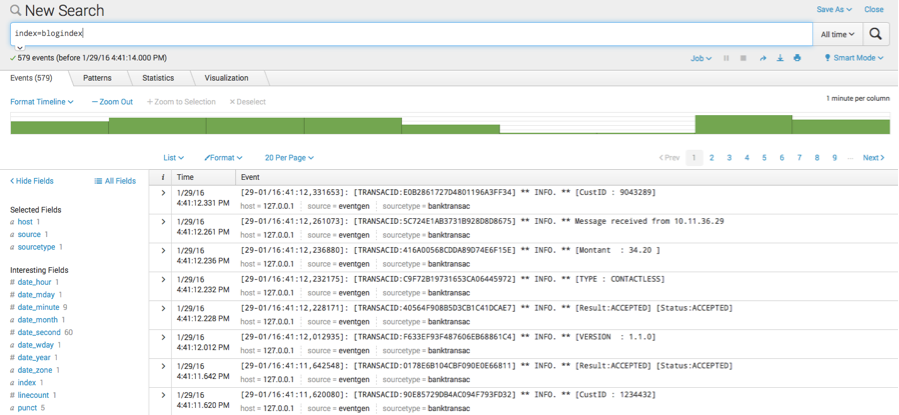Expand the event at 4:41:11.620 PM
The width and height of the screenshot is (899, 415).
(163, 395)
